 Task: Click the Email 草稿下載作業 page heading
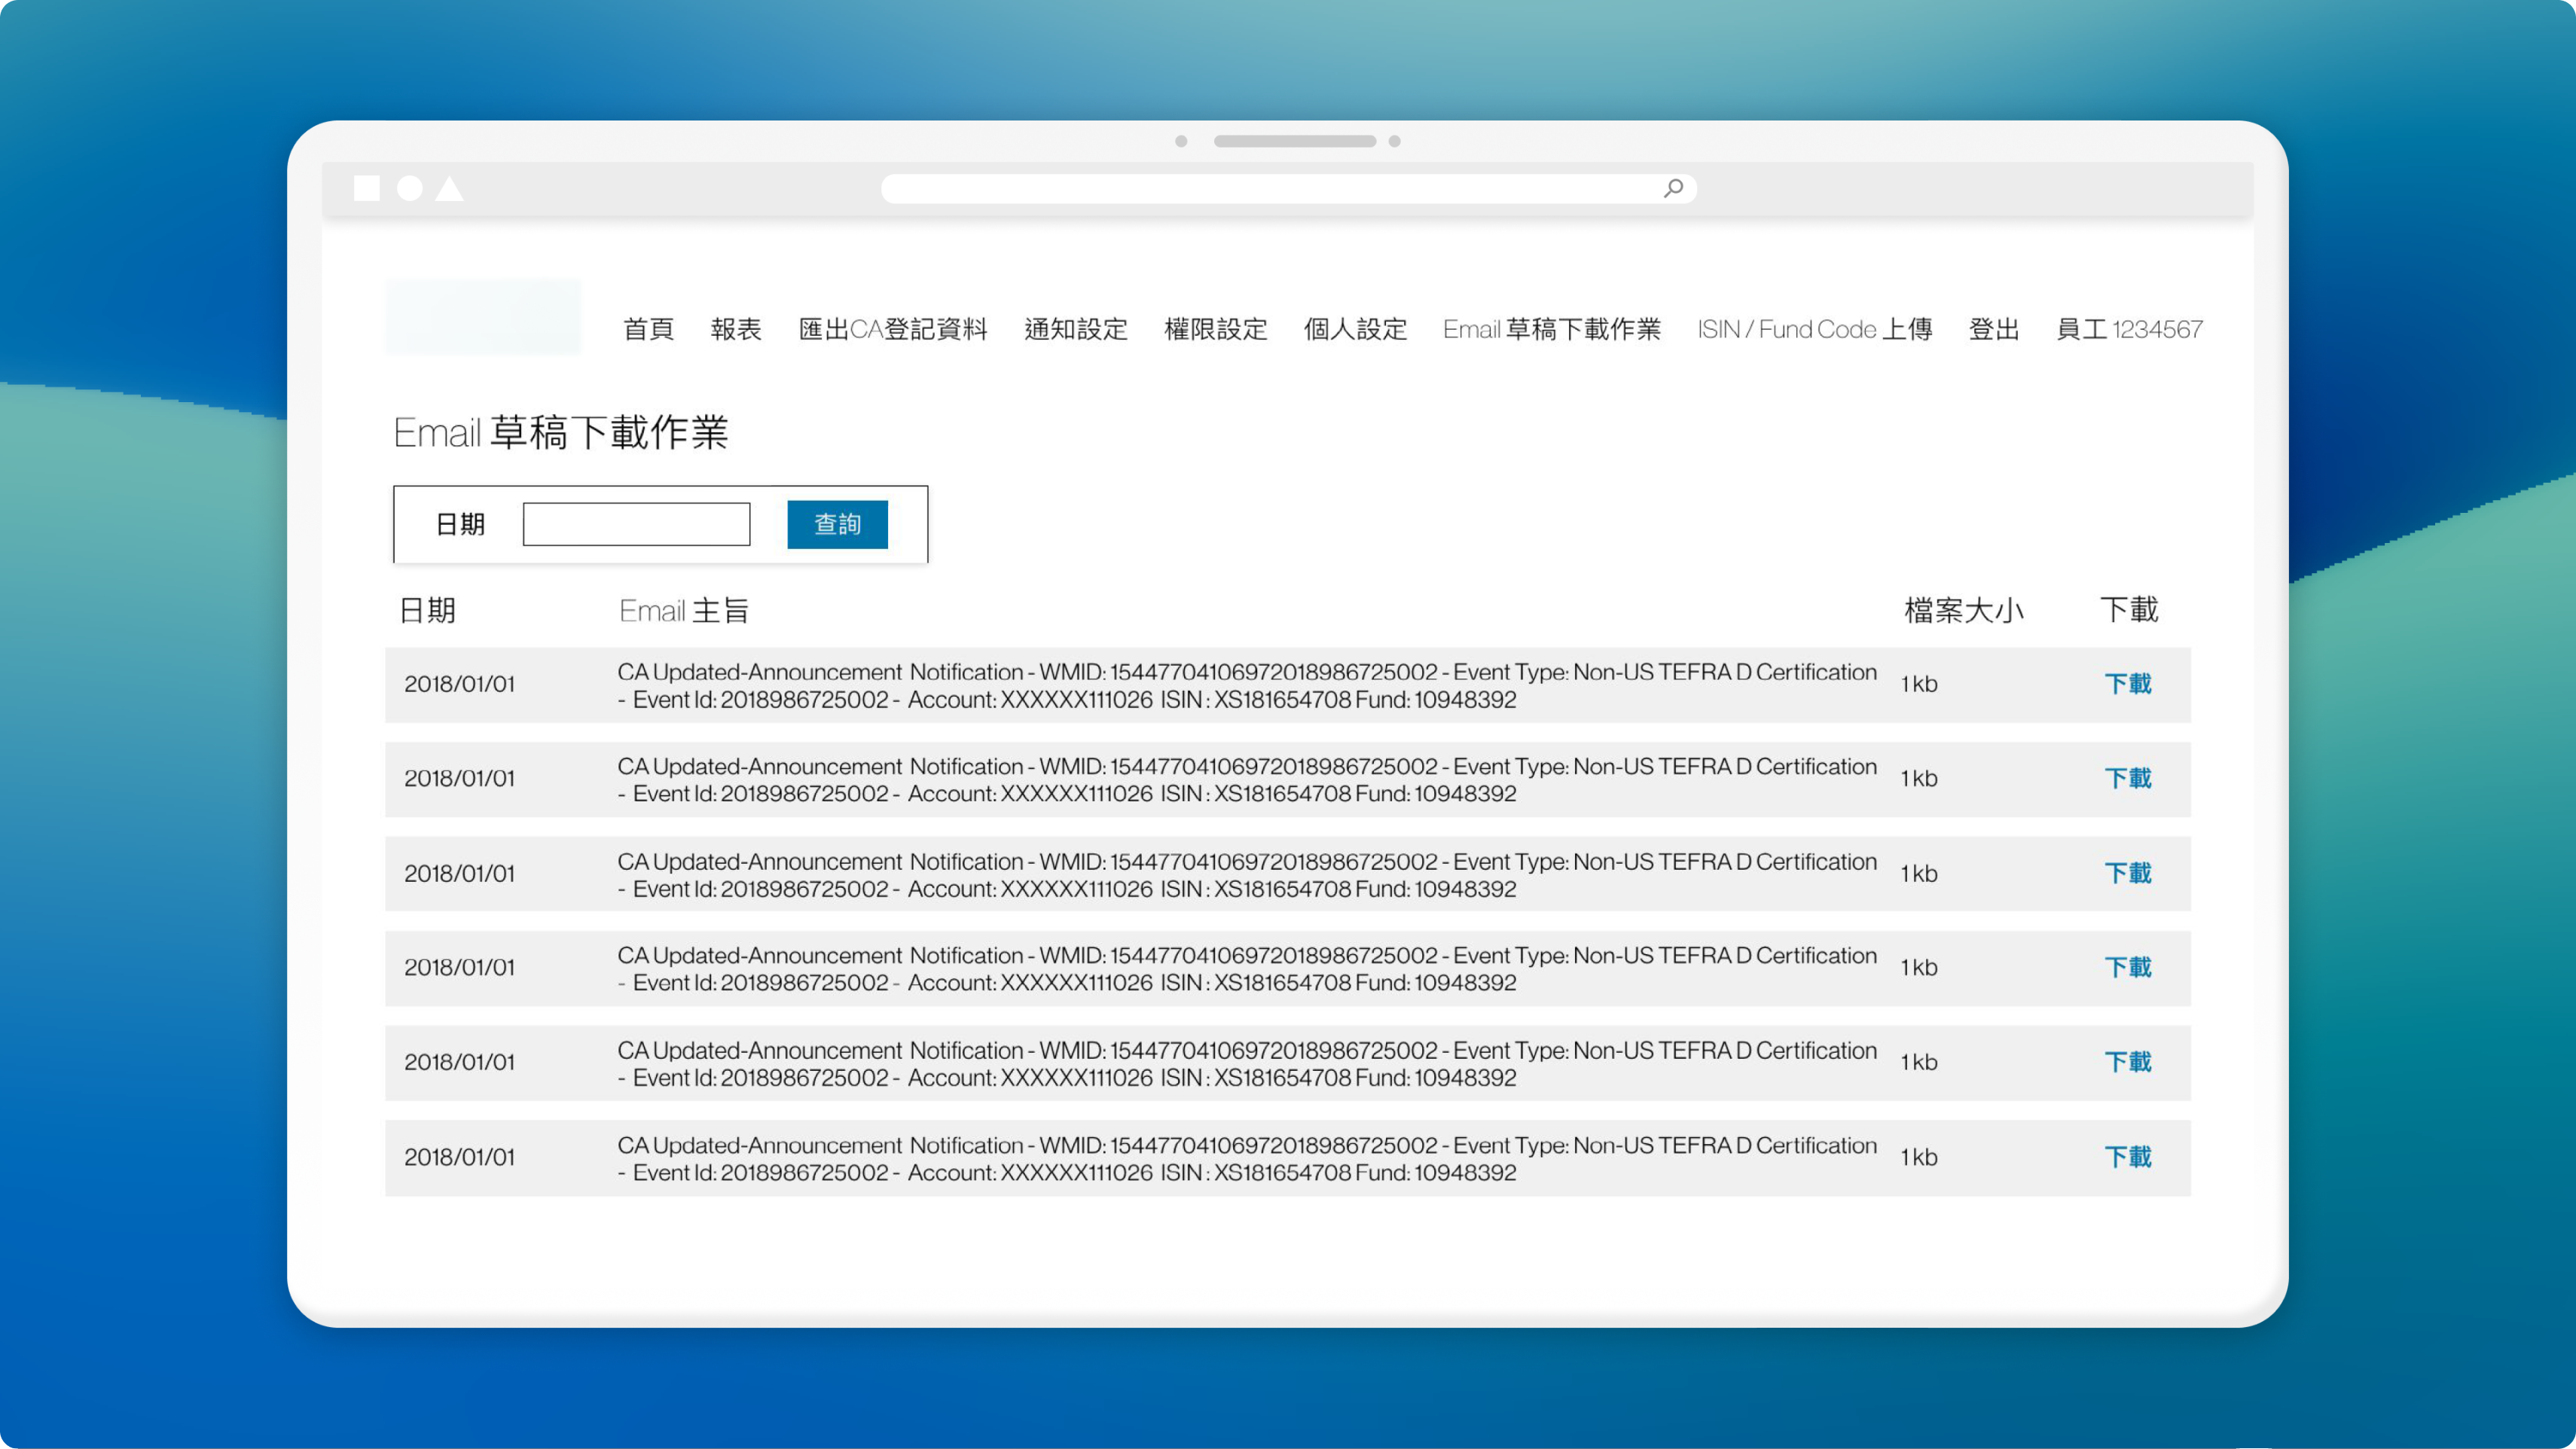tap(561, 432)
